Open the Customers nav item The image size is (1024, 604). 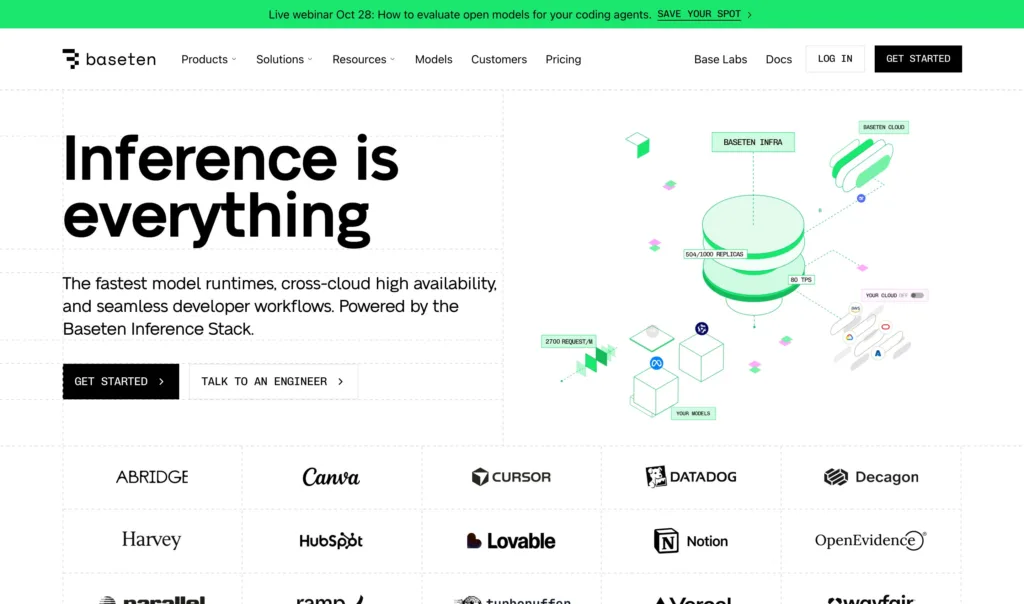coord(499,59)
